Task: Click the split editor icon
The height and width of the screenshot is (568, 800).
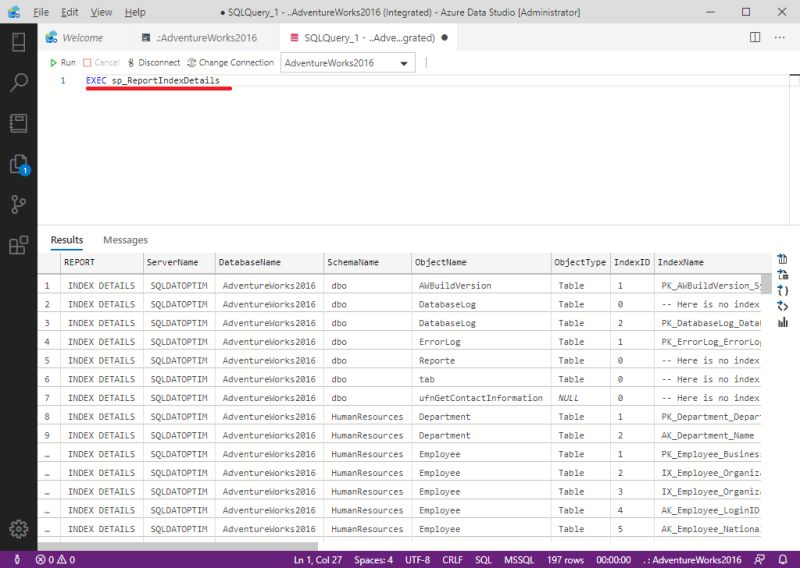Action: [755, 37]
